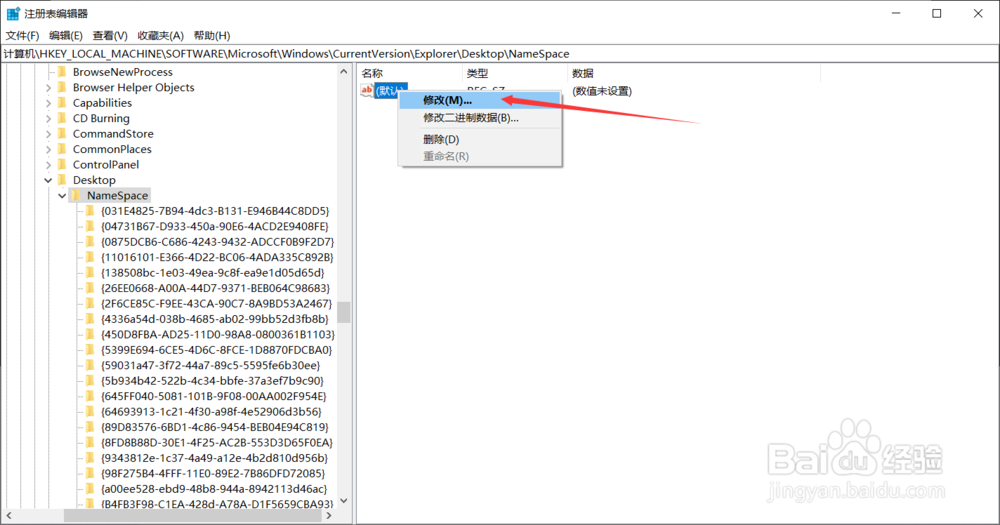The width and height of the screenshot is (1000, 525).
Task: Expand the Browser Helper Objects key
Action: coord(48,87)
